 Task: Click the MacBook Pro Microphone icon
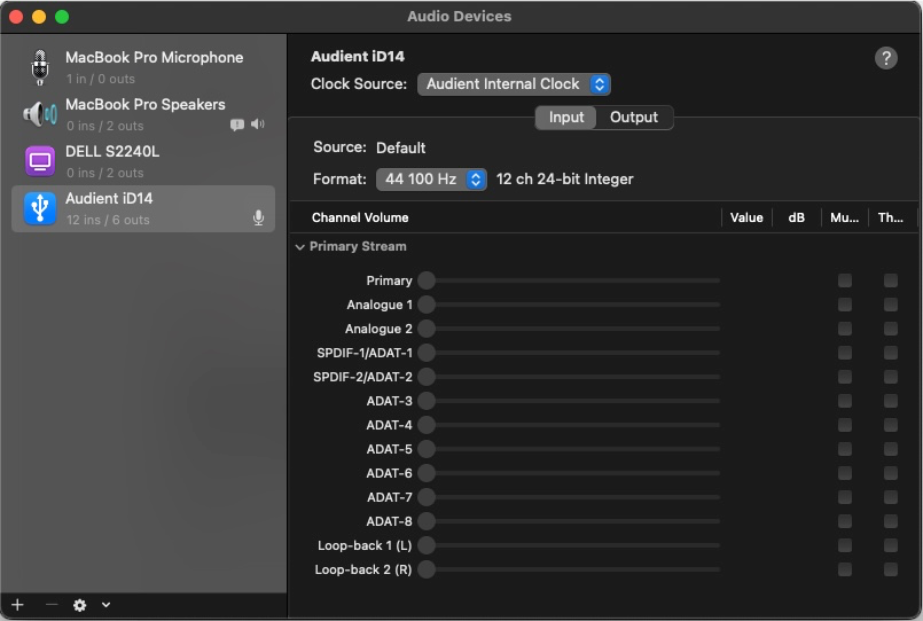coord(40,67)
